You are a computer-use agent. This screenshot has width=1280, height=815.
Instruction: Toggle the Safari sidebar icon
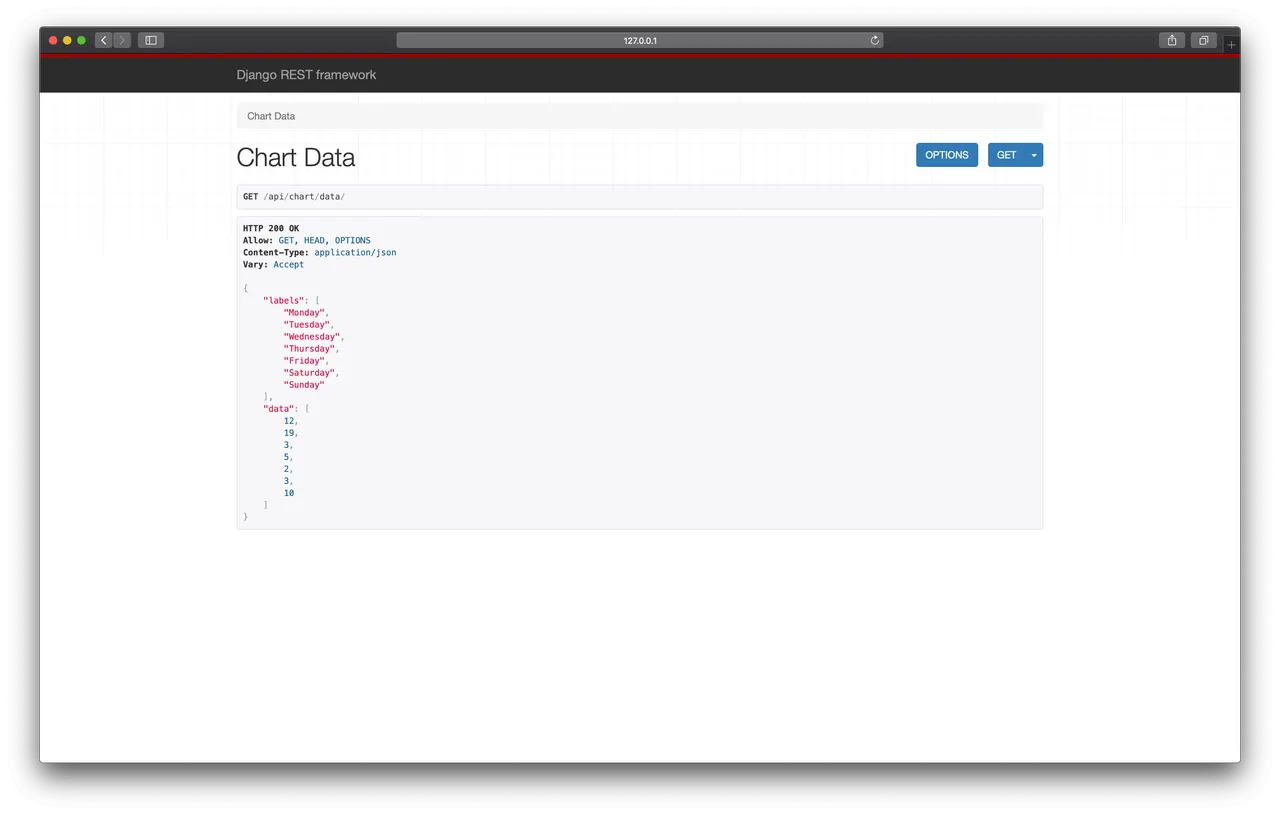coord(151,40)
